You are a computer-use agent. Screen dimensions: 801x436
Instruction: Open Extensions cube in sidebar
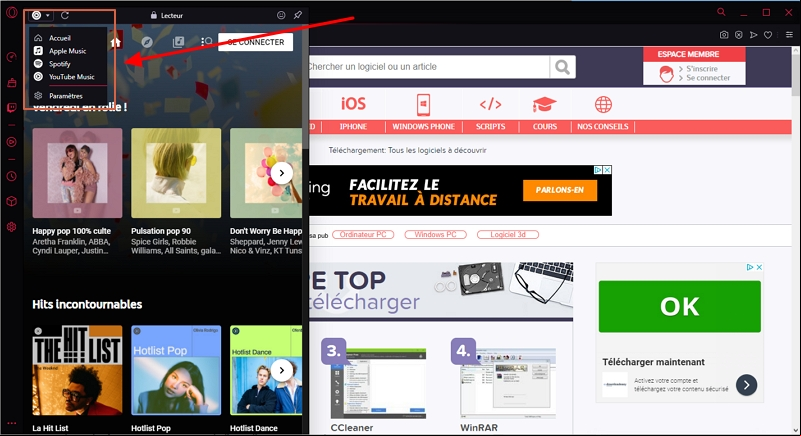click(x=11, y=201)
